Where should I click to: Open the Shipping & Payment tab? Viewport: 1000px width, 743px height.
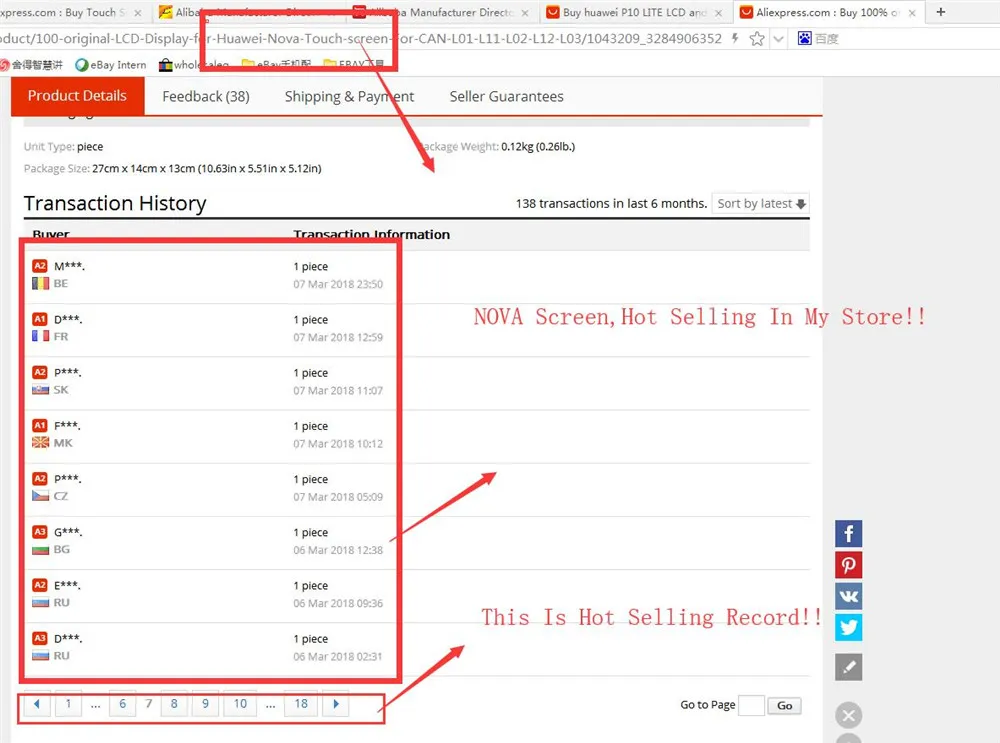pyautogui.click(x=349, y=96)
